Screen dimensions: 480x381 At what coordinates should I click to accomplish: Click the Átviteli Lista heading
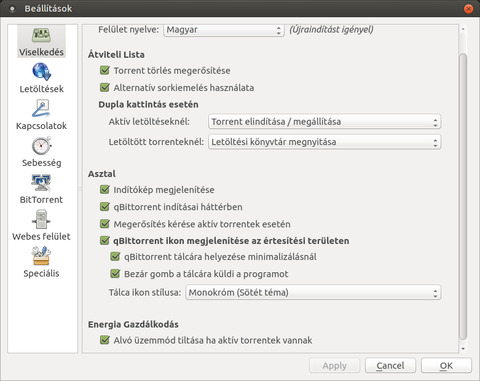pos(116,54)
